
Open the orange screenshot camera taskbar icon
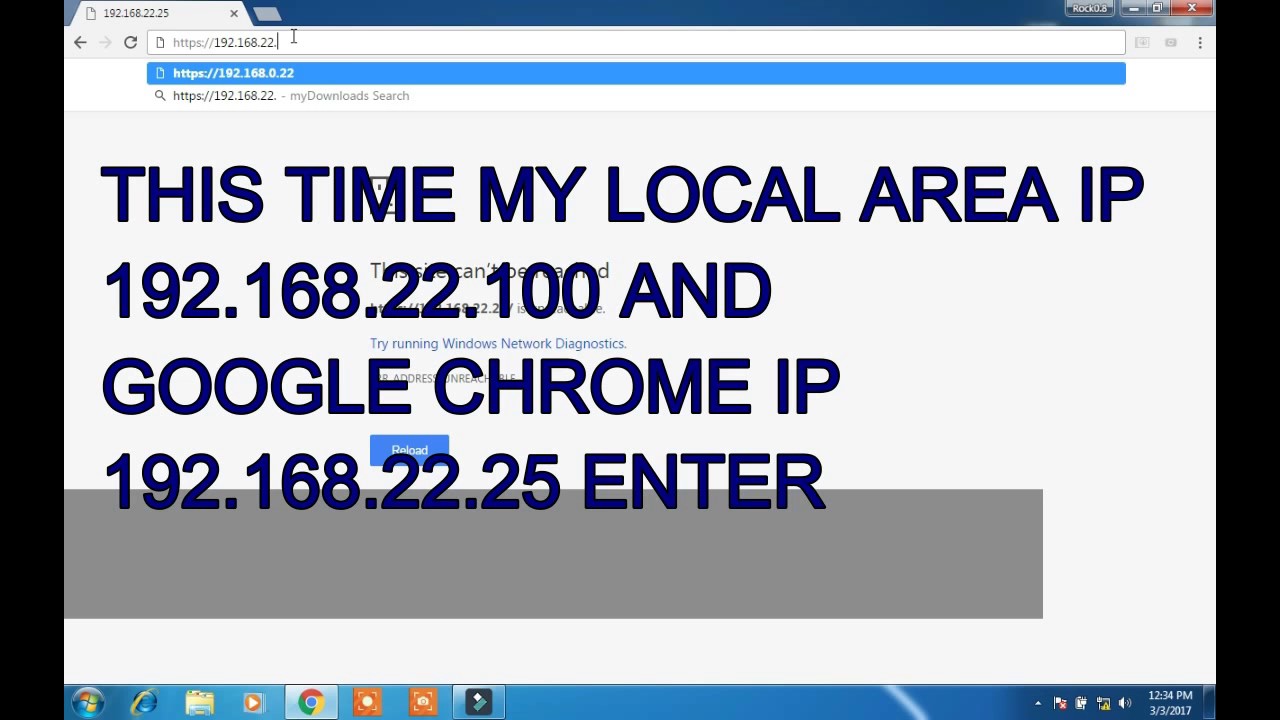[x=423, y=703]
